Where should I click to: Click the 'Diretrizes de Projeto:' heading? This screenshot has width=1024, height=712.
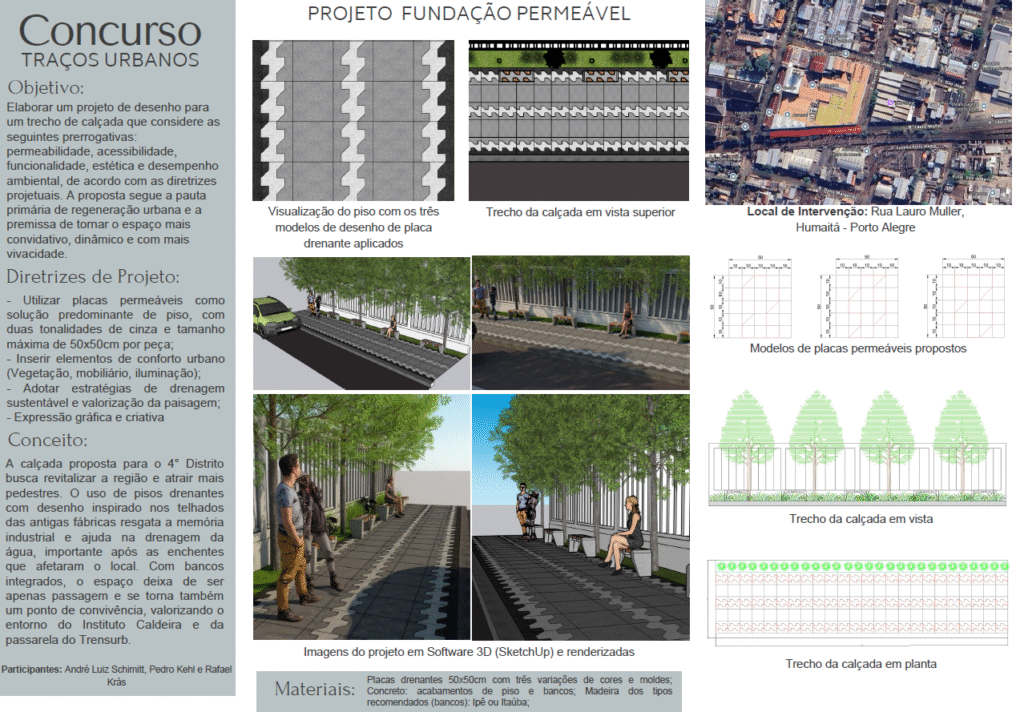click(x=93, y=277)
